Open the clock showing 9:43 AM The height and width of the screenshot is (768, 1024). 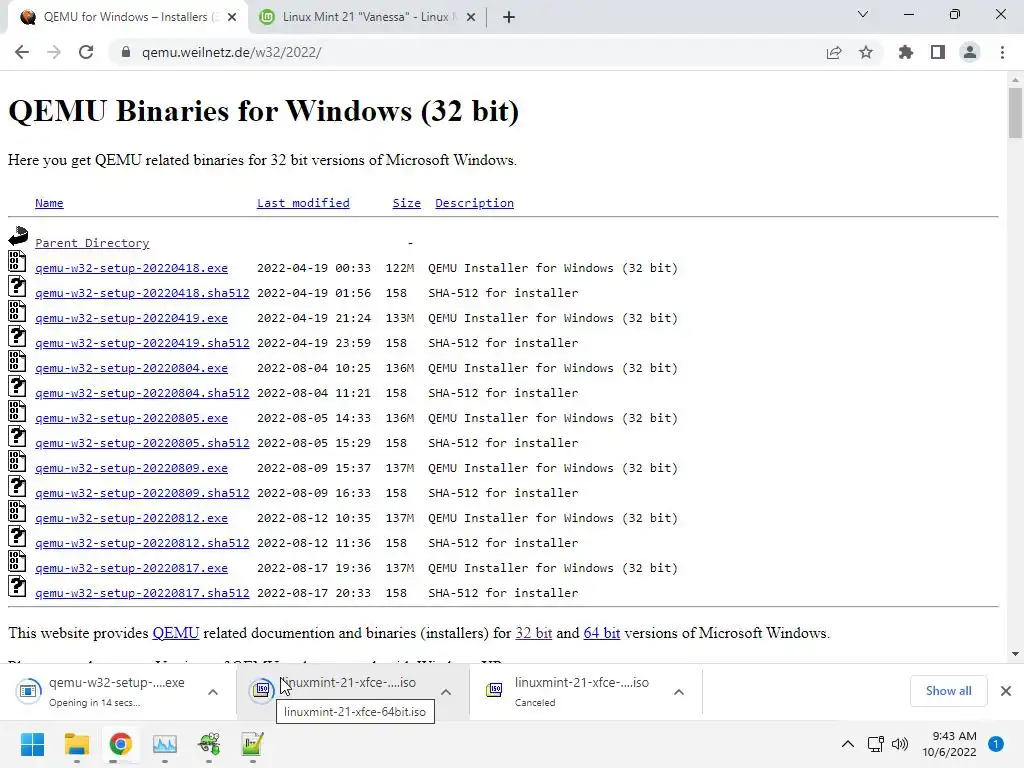[950, 744]
